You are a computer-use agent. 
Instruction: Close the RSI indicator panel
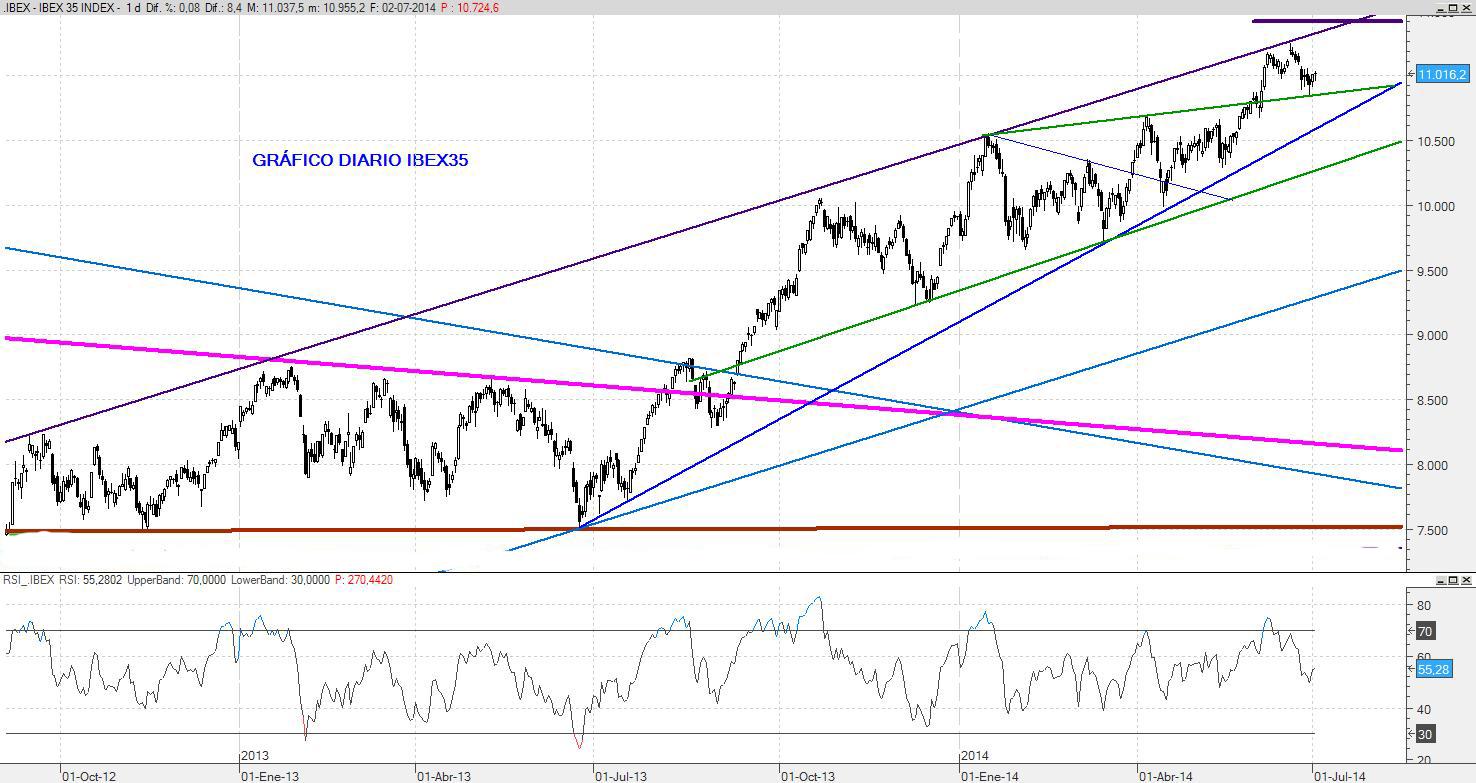pos(1466,580)
